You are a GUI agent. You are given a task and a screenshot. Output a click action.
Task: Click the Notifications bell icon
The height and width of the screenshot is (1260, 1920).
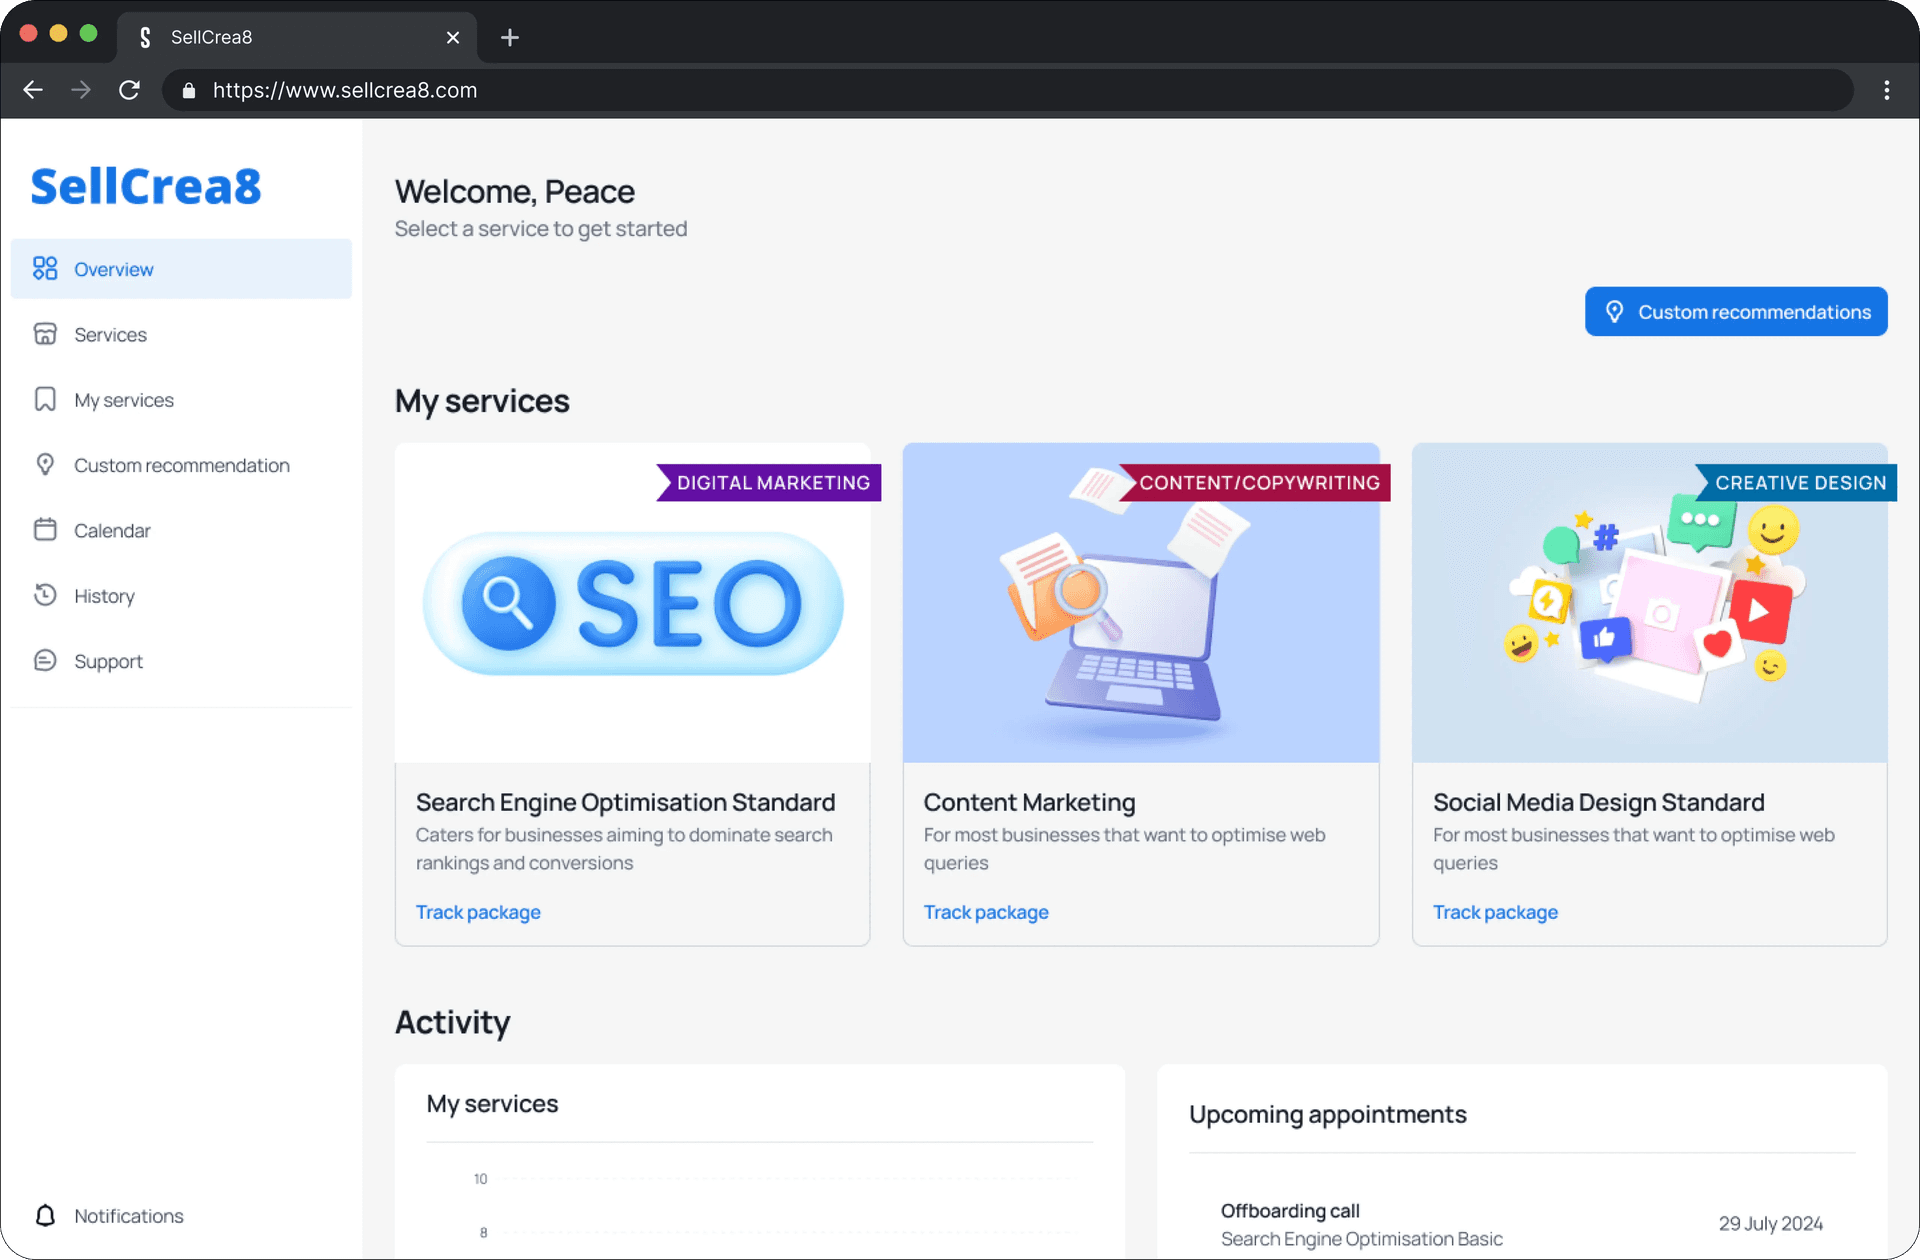46,1215
